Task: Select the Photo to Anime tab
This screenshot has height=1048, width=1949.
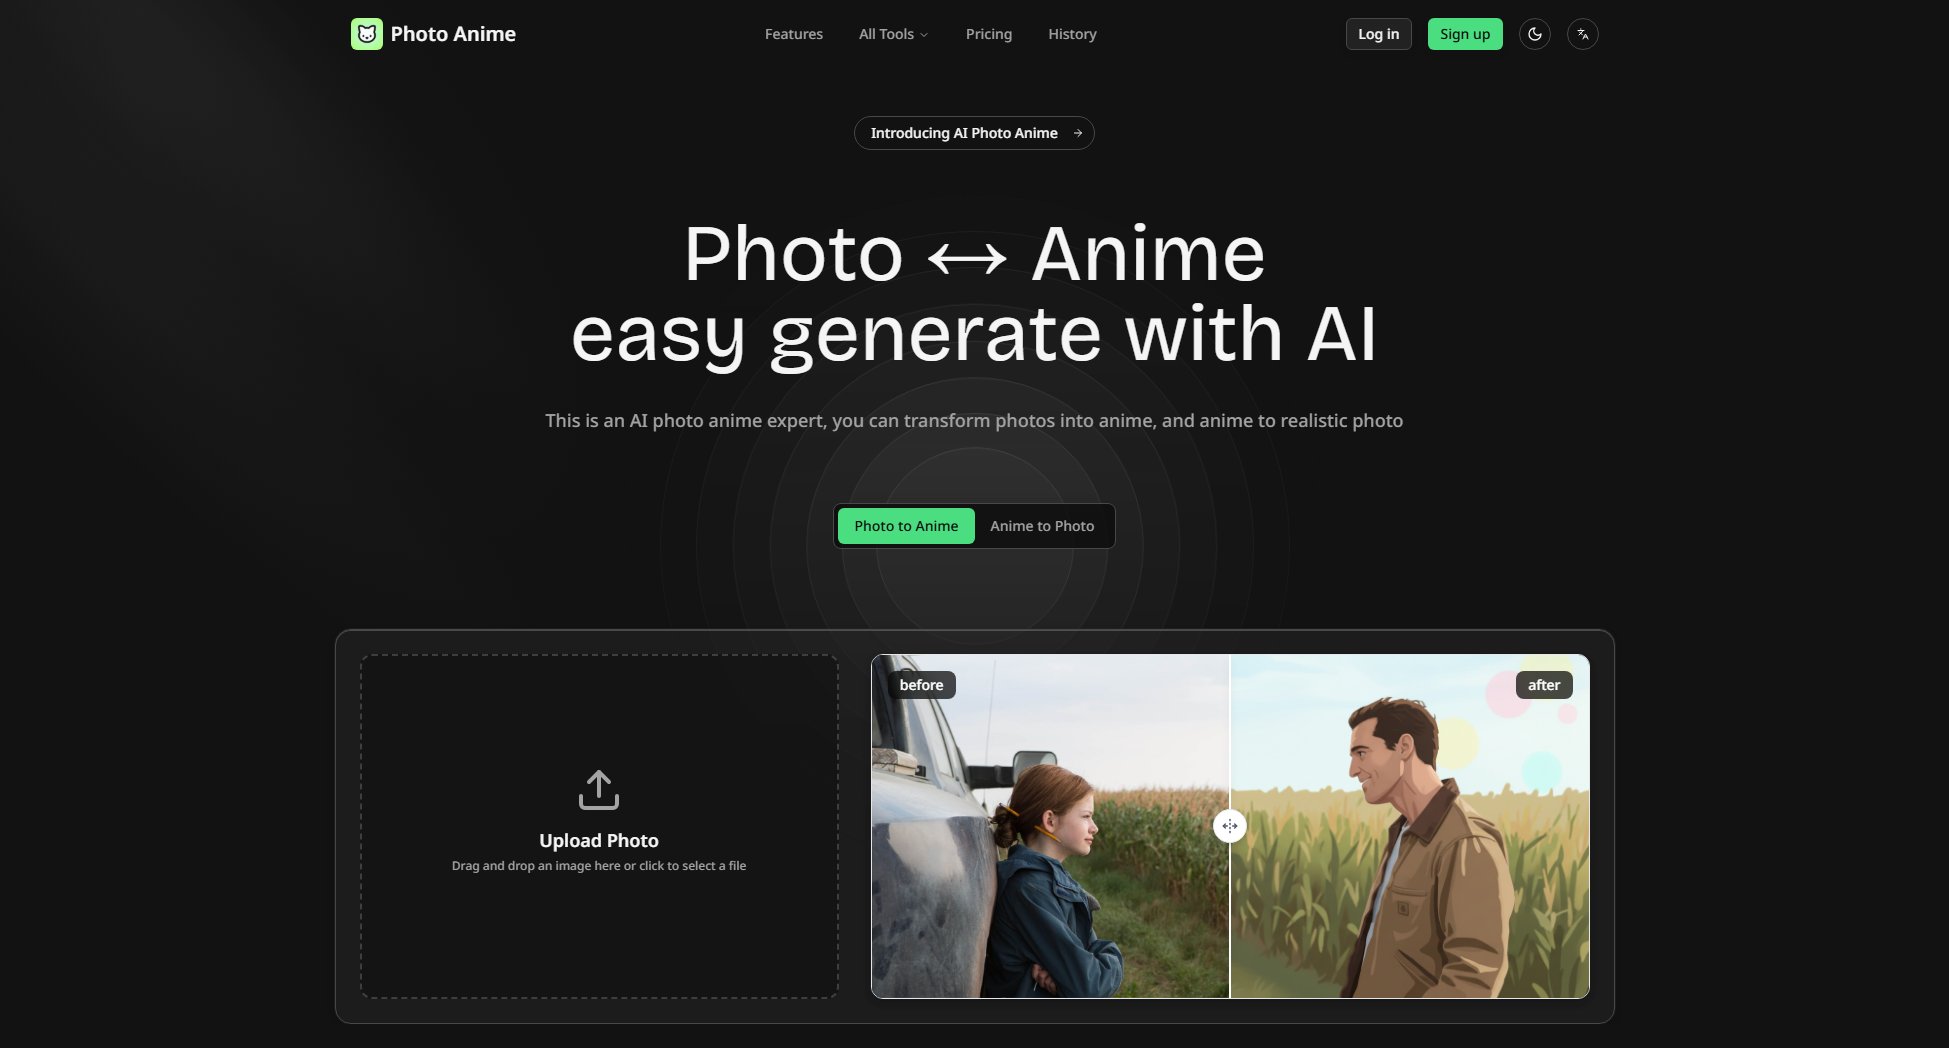Action: click(906, 526)
